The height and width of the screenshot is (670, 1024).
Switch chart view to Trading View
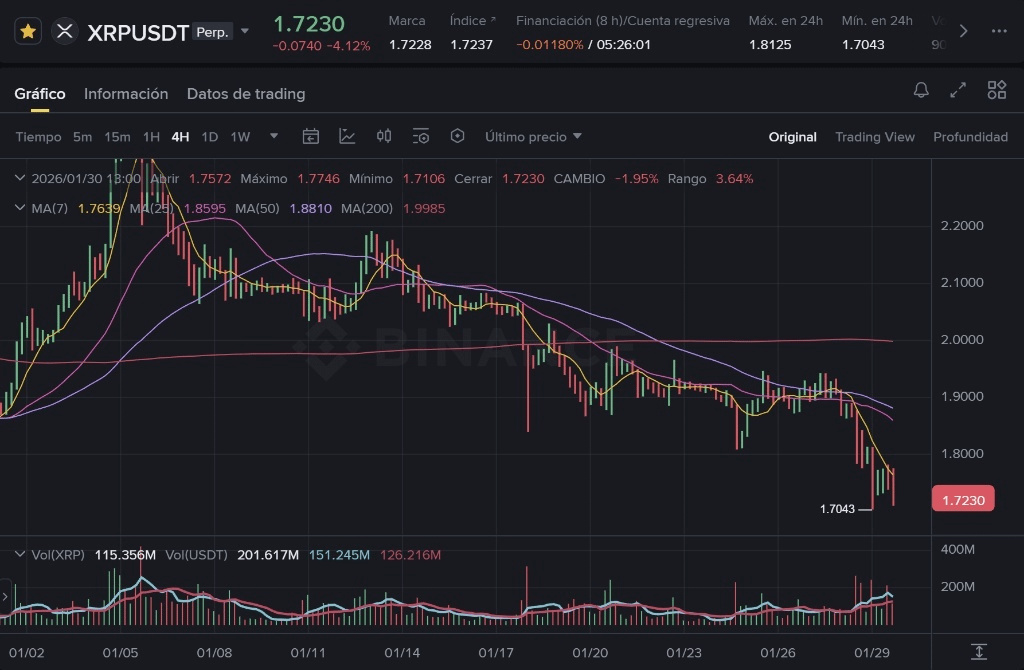tap(874, 137)
